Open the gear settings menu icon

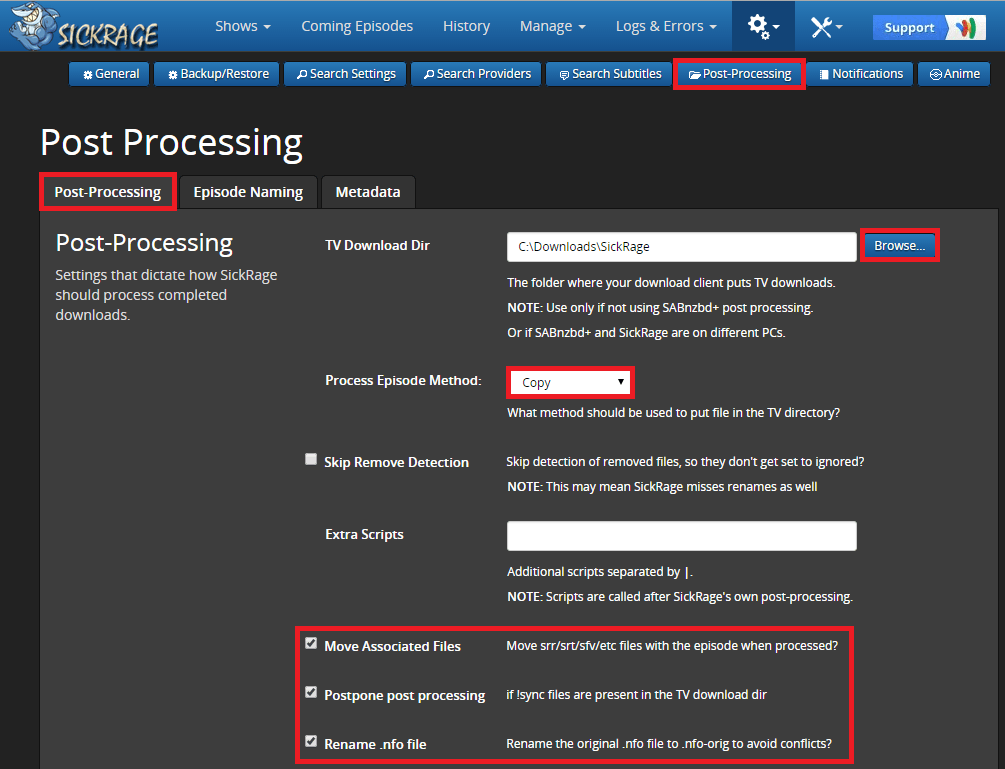[763, 27]
